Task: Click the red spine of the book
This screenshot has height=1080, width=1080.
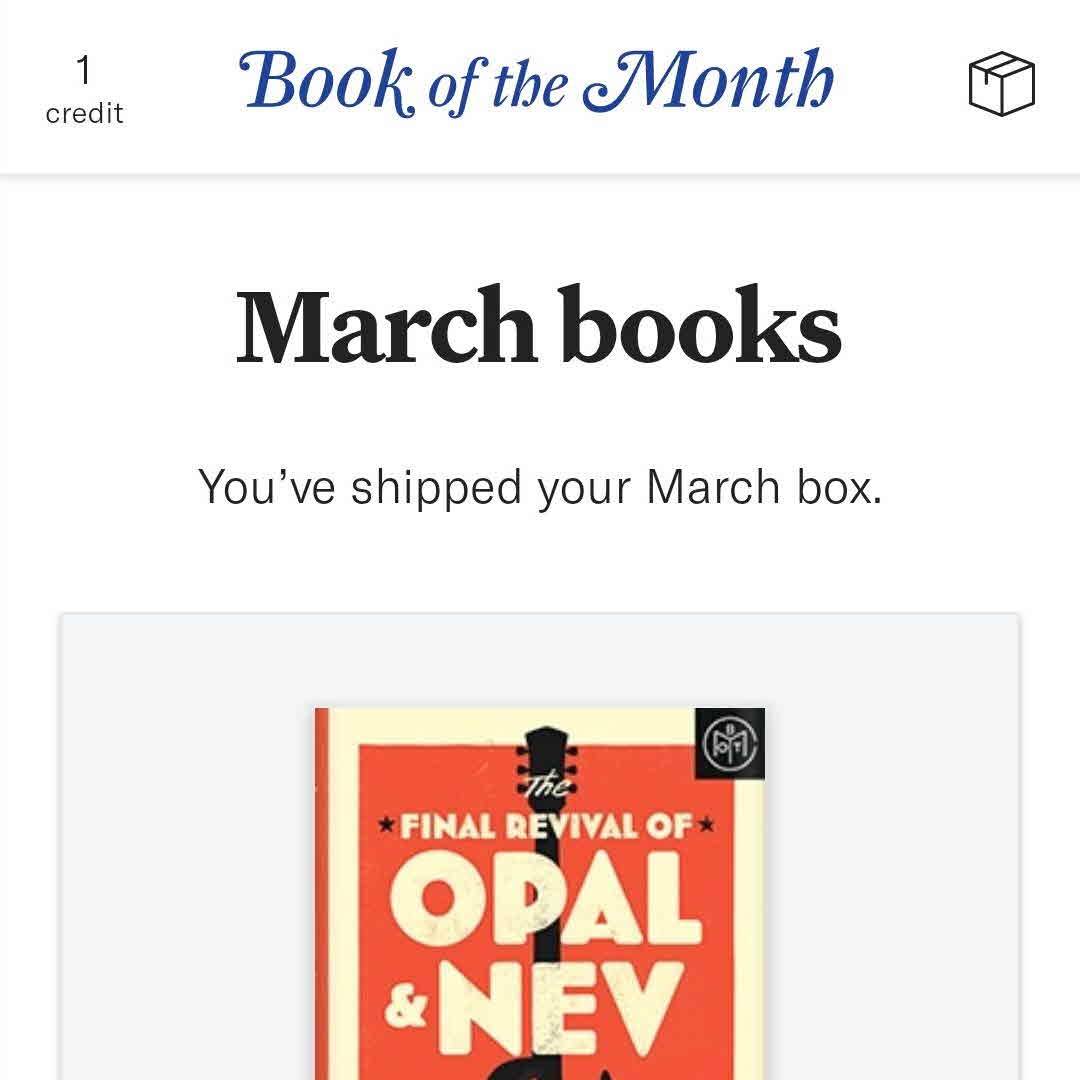Action: tap(321, 900)
